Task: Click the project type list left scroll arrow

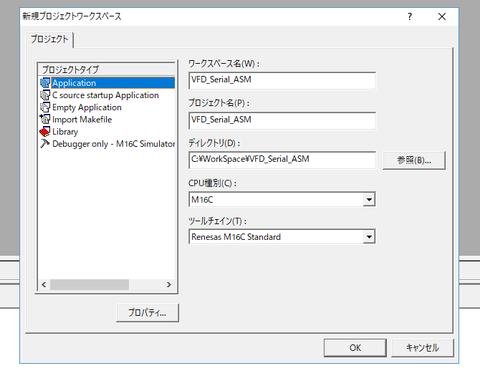Action: (x=44, y=285)
